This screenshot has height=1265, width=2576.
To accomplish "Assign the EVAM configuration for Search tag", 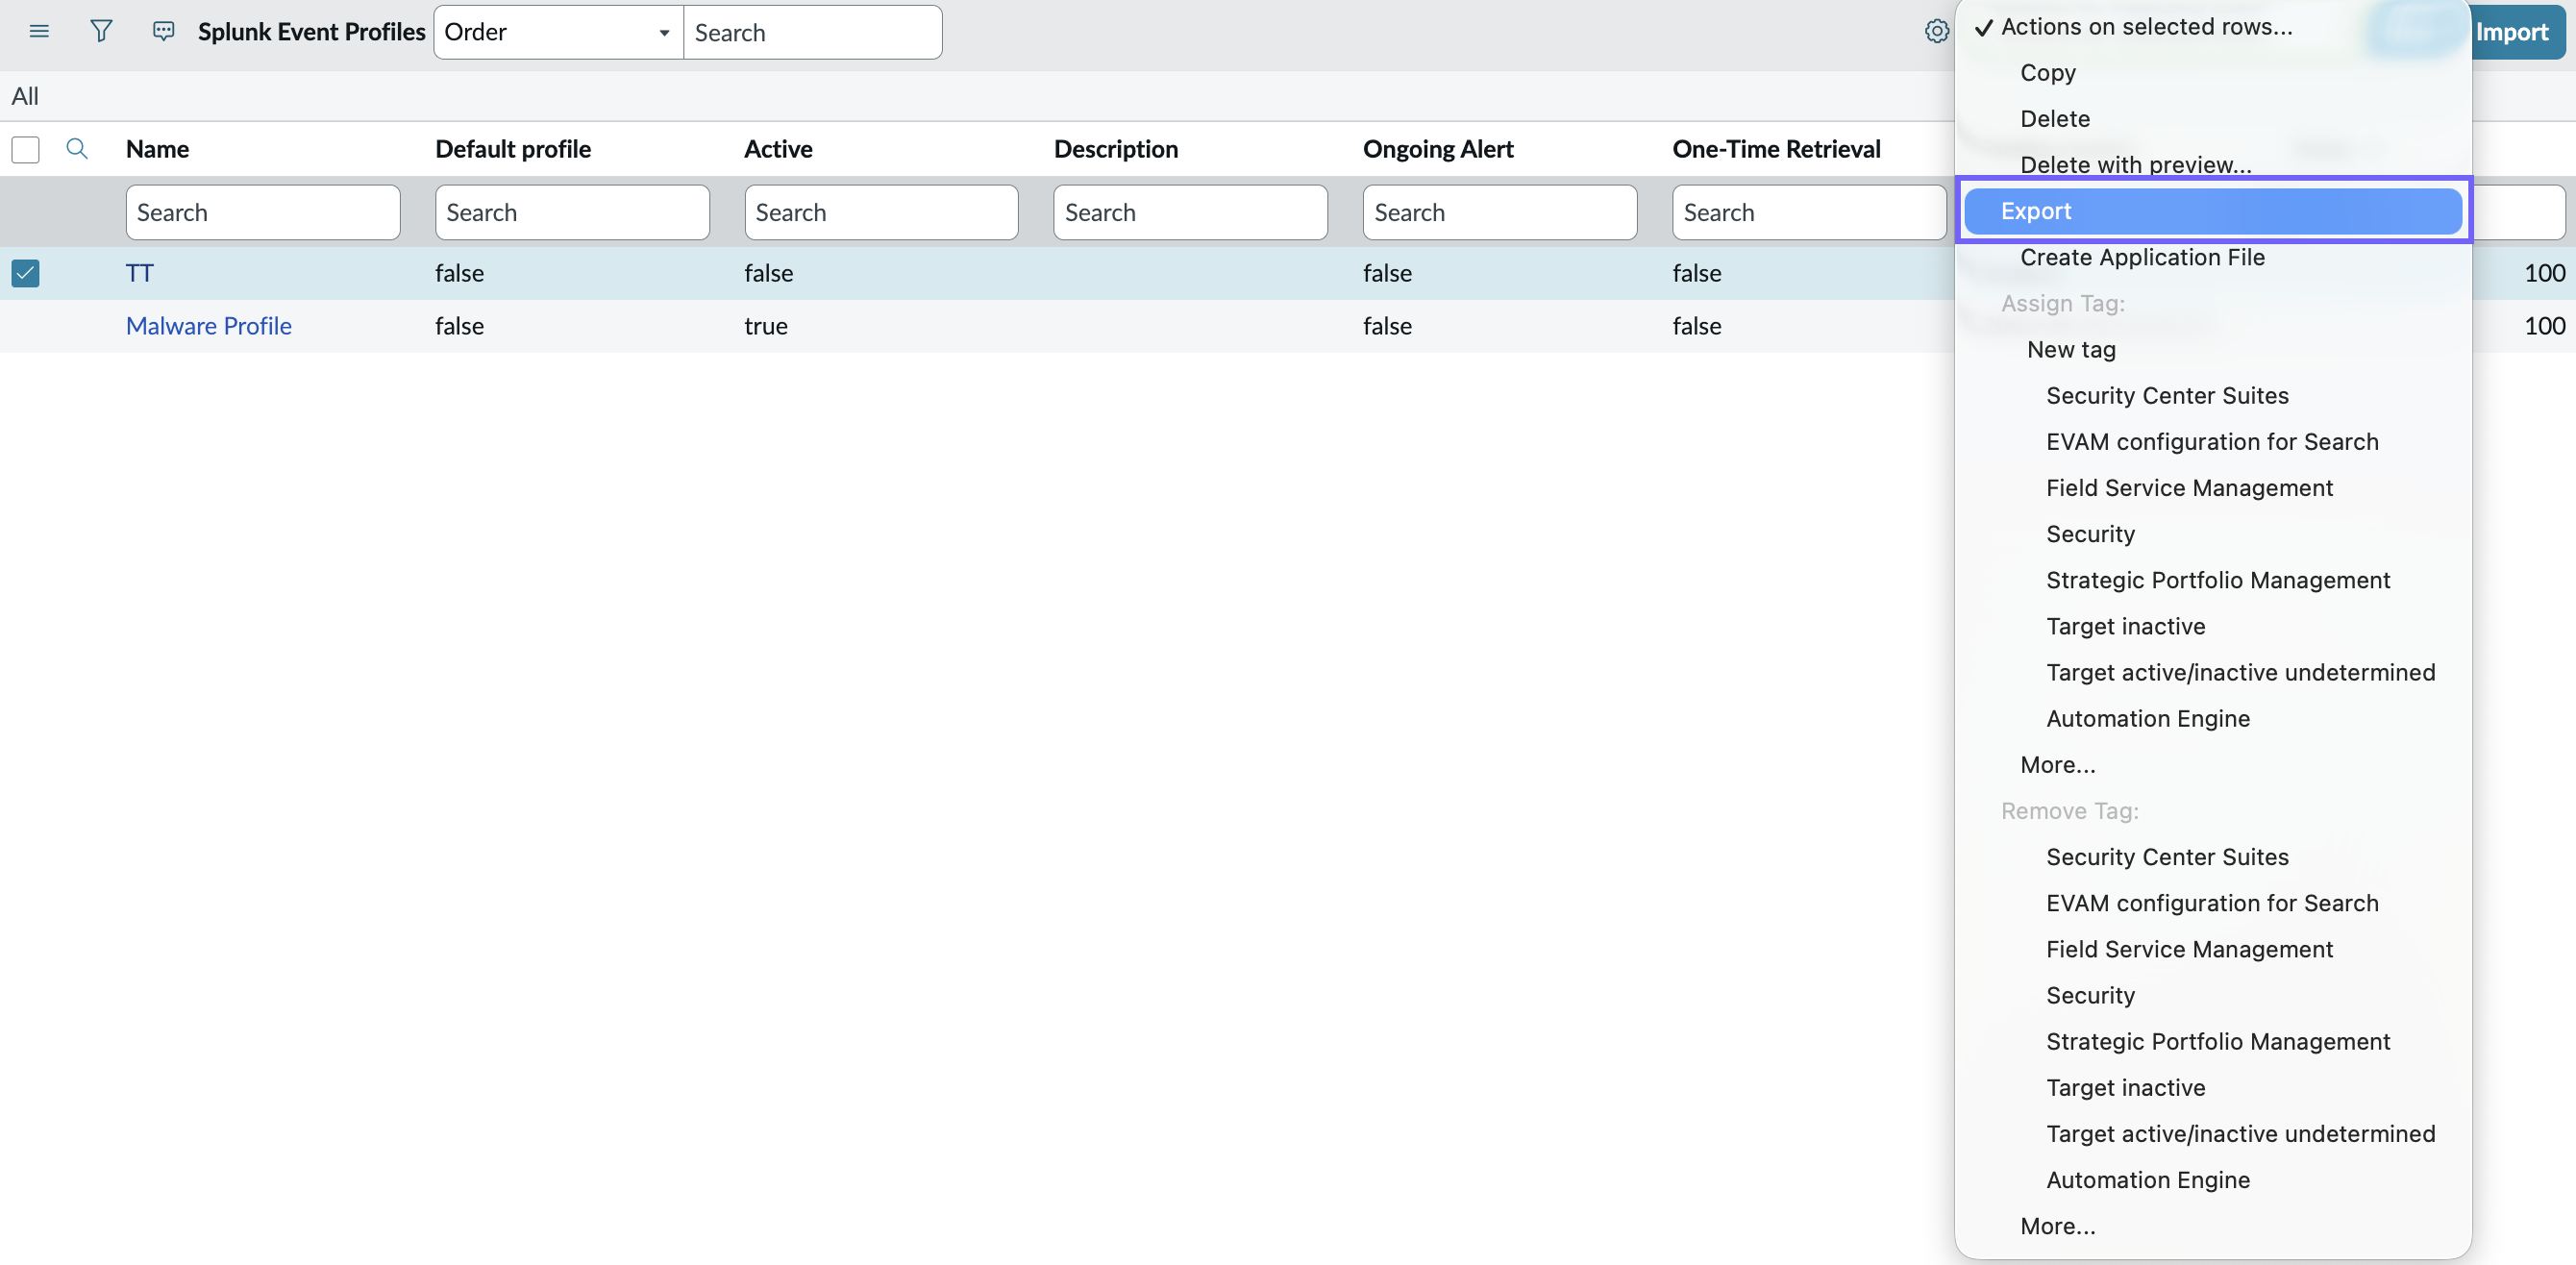I will pos(2212,441).
